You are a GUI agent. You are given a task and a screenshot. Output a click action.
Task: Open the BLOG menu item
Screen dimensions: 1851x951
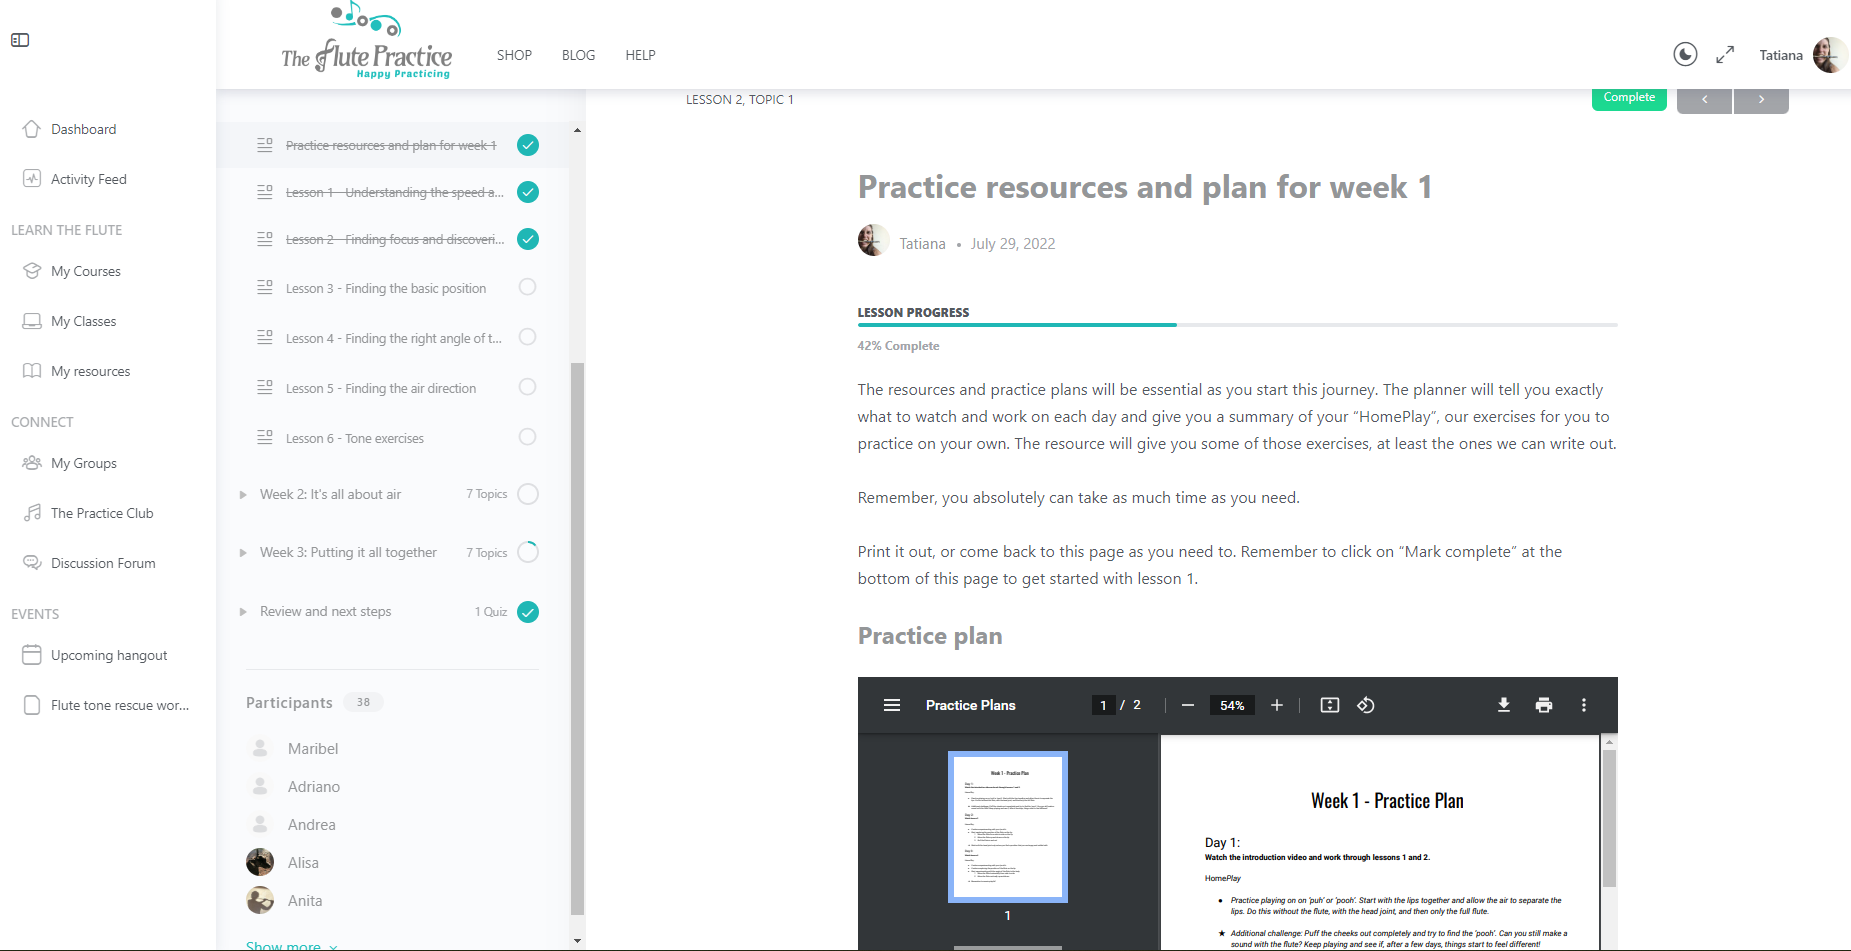[578, 55]
